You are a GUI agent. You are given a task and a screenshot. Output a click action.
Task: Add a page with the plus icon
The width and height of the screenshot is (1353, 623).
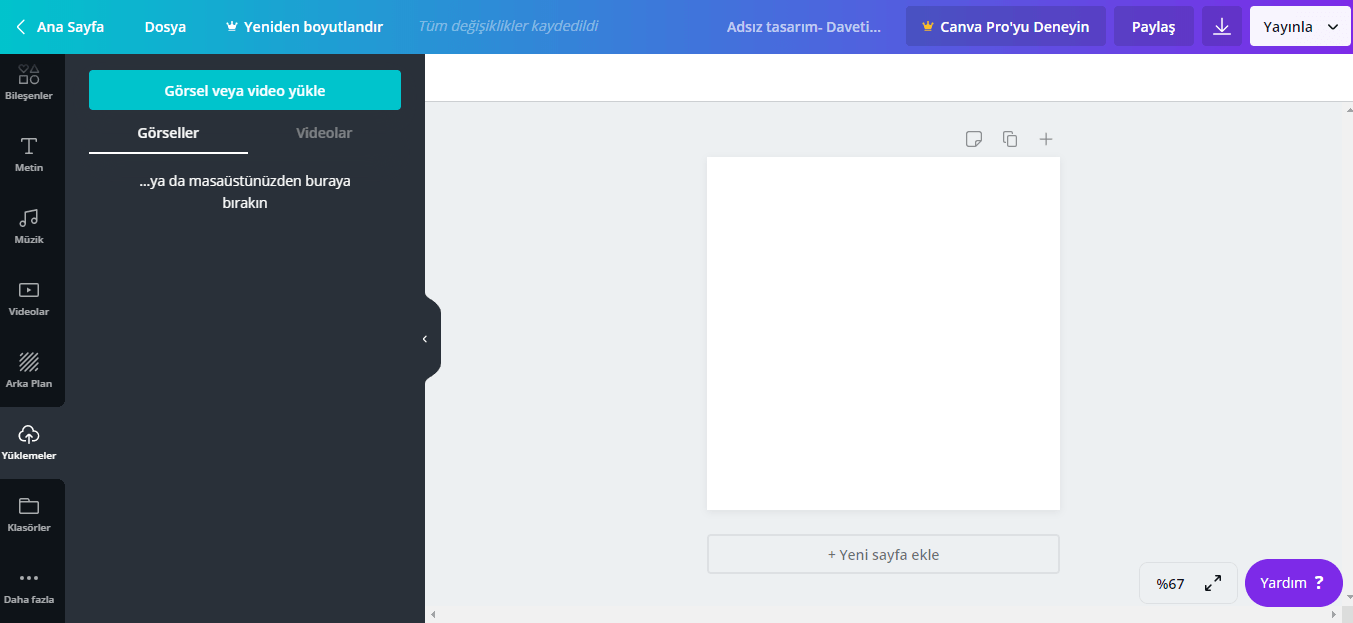coord(1046,139)
